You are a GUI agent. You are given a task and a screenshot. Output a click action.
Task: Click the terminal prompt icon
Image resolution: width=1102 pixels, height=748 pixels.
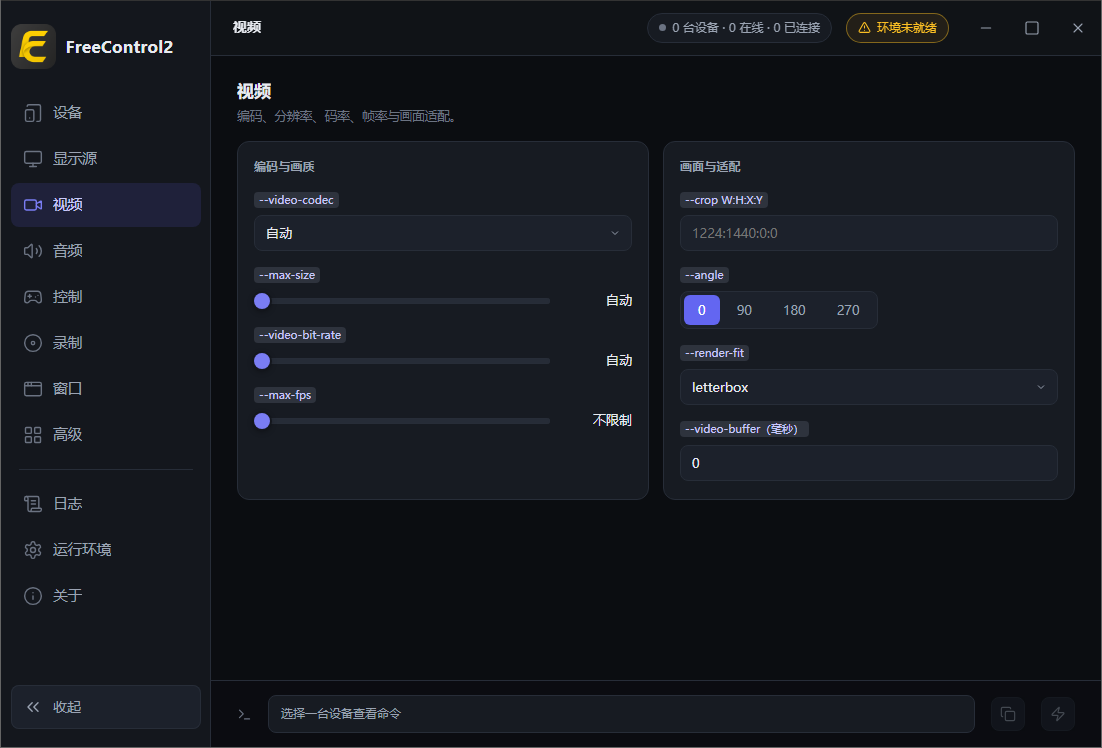coord(244,714)
